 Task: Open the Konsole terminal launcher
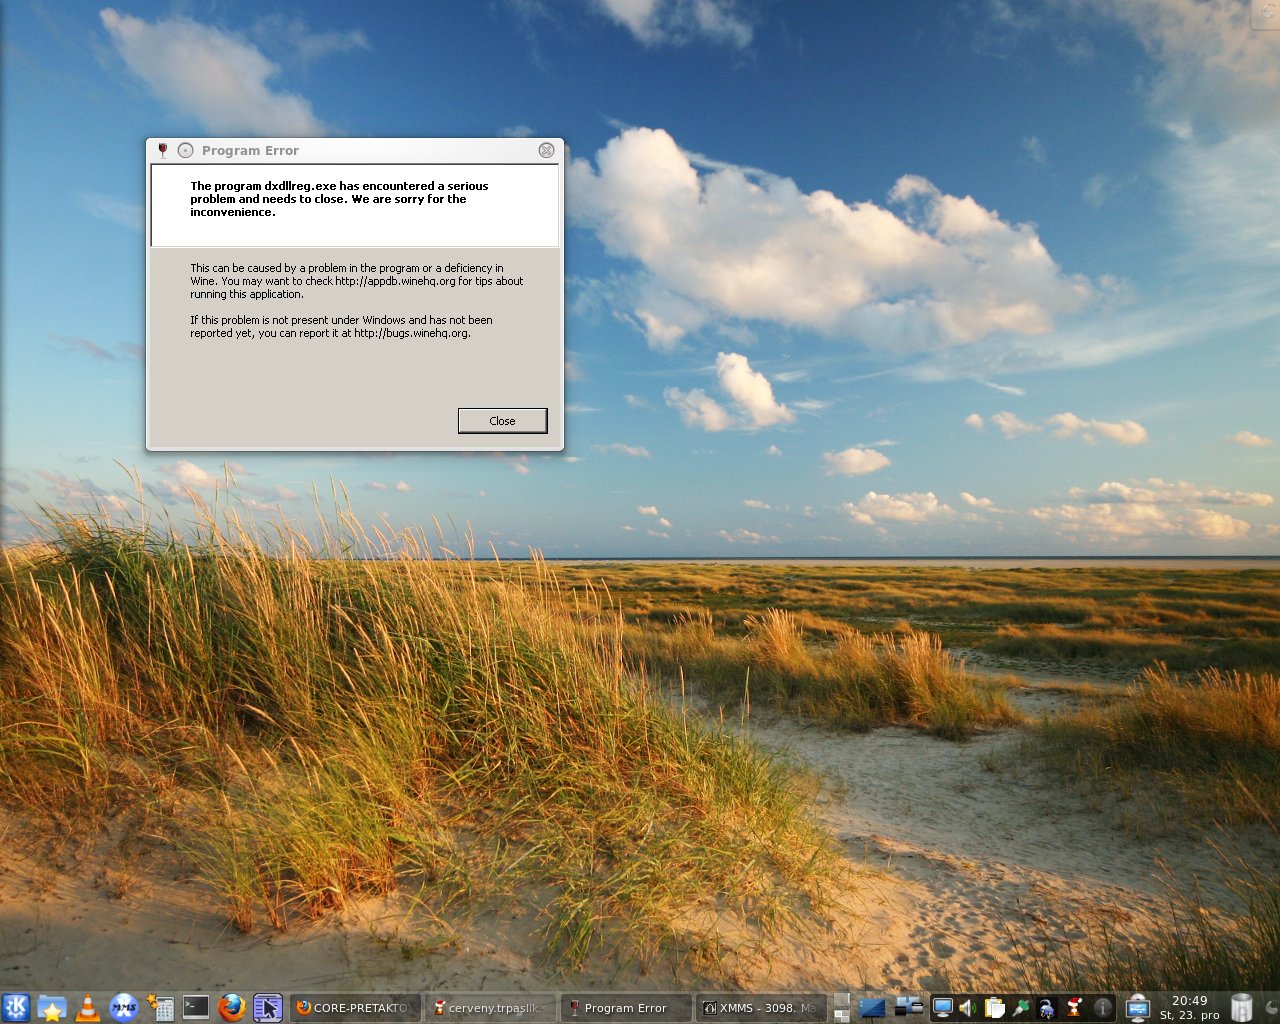point(196,1008)
